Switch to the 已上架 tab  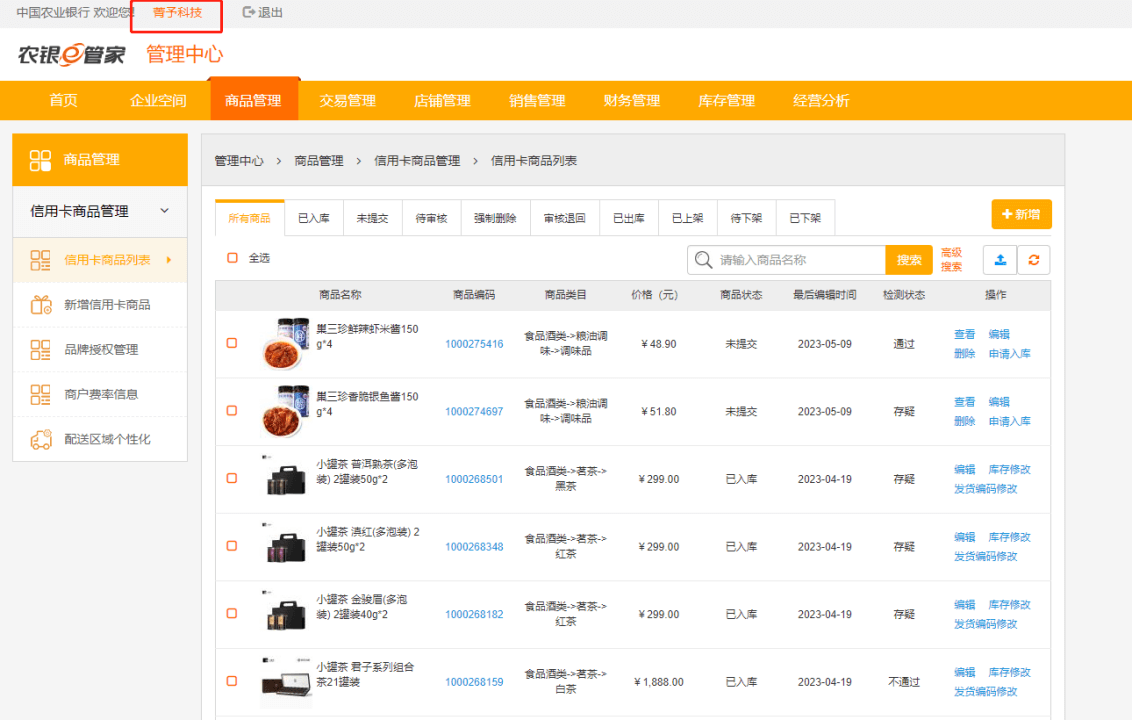688,218
